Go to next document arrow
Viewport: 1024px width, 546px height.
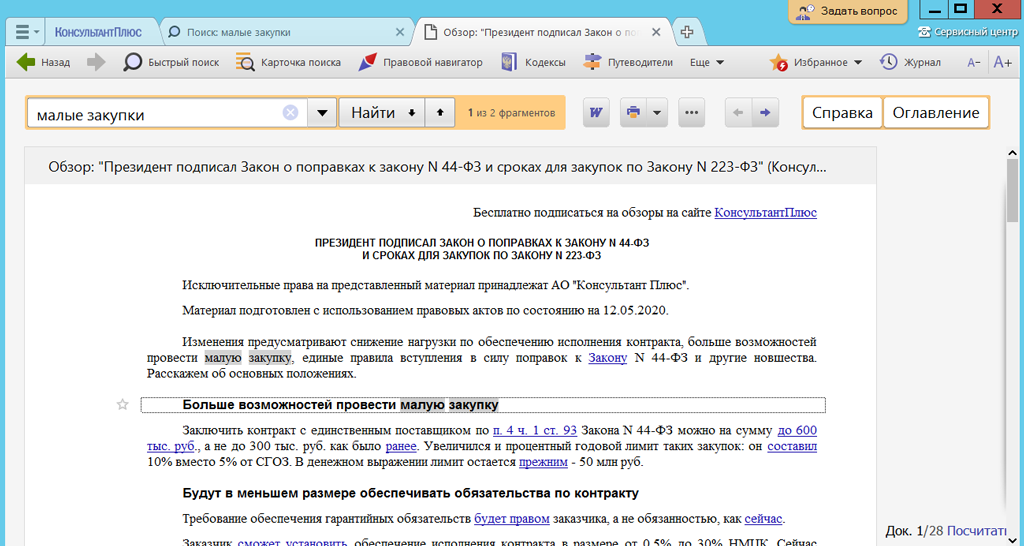pyautogui.click(x=765, y=113)
